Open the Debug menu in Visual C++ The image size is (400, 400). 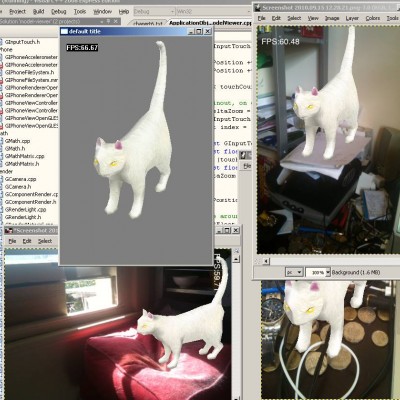(59, 12)
